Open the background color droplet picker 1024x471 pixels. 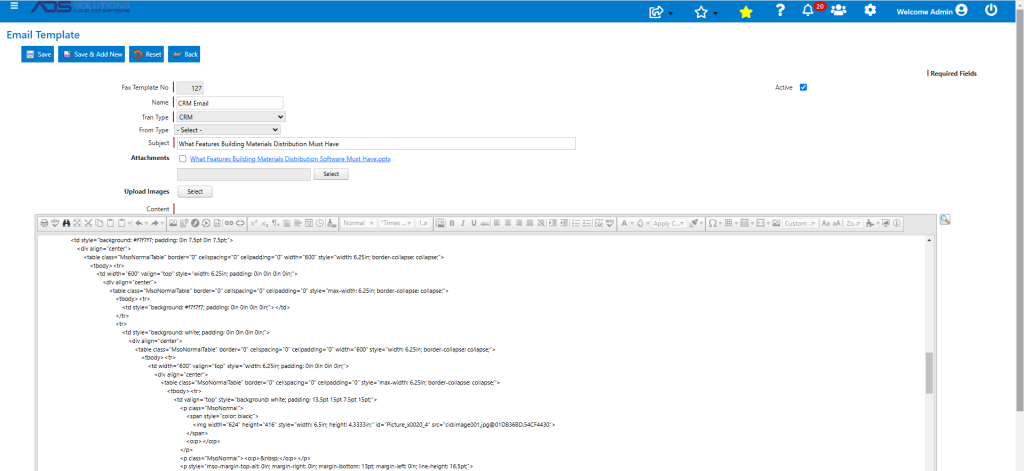click(x=641, y=223)
